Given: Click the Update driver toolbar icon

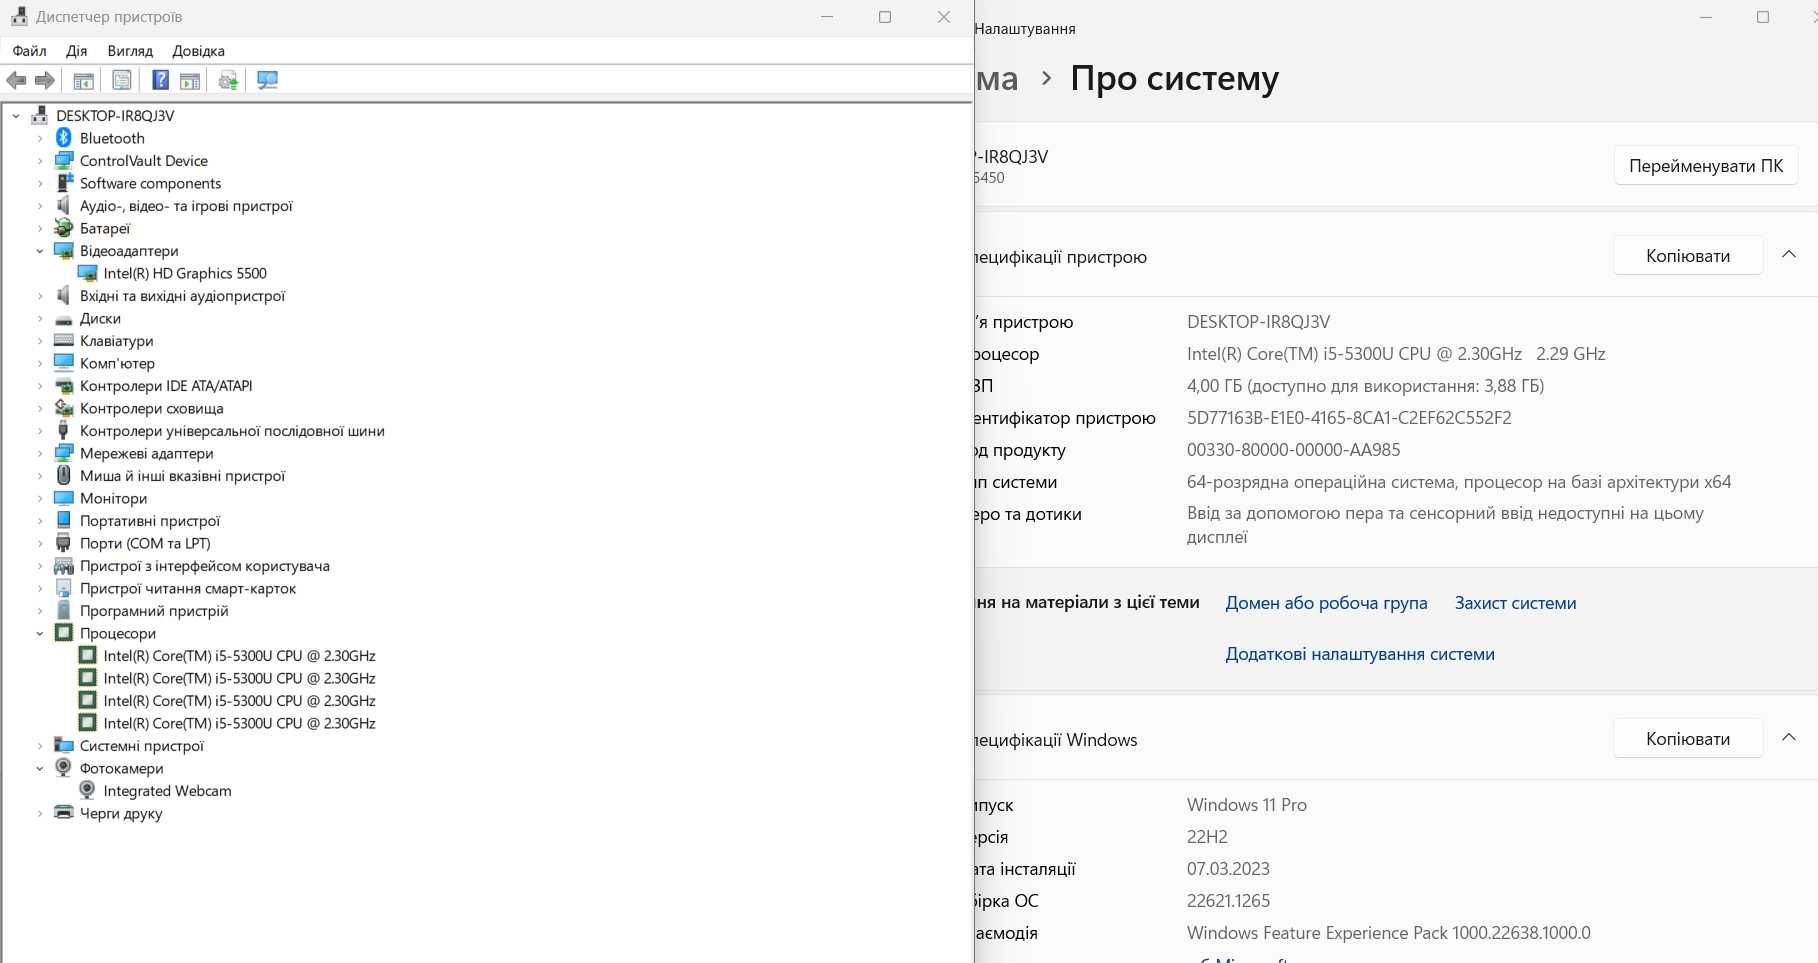Looking at the screenshot, I should point(228,81).
